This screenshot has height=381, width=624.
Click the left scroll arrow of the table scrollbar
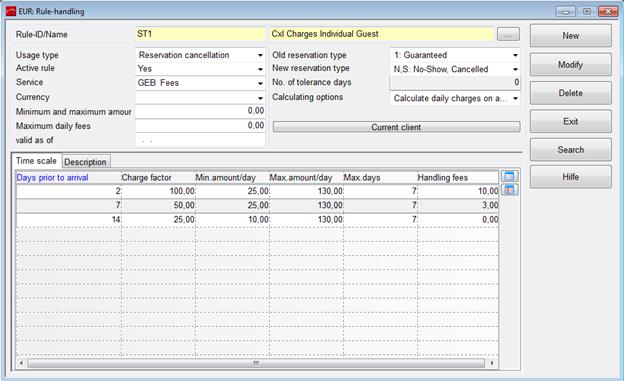[x=21, y=363]
